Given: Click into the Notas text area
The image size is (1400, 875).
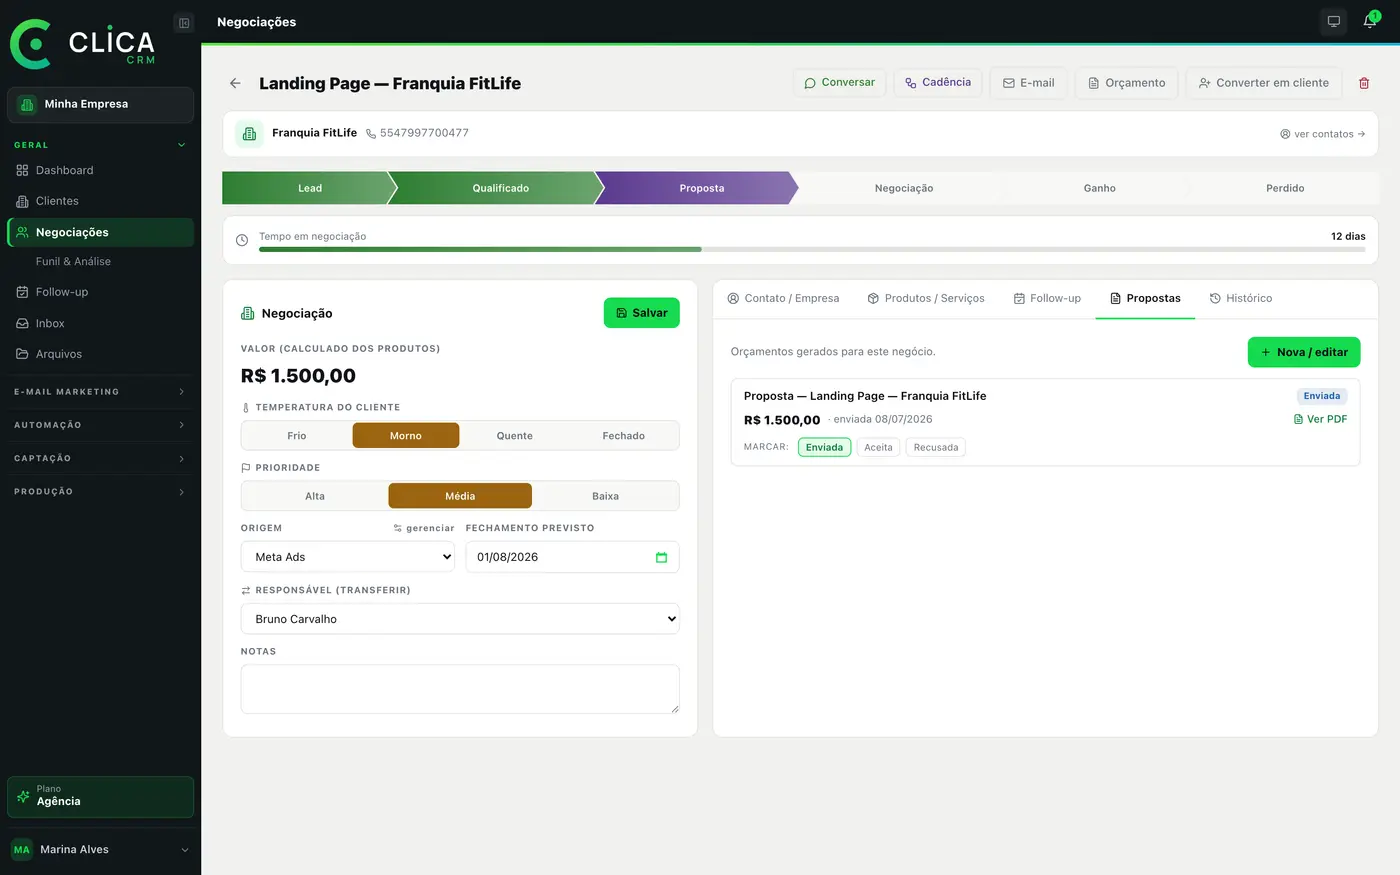Looking at the screenshot, I should point(460,689).
